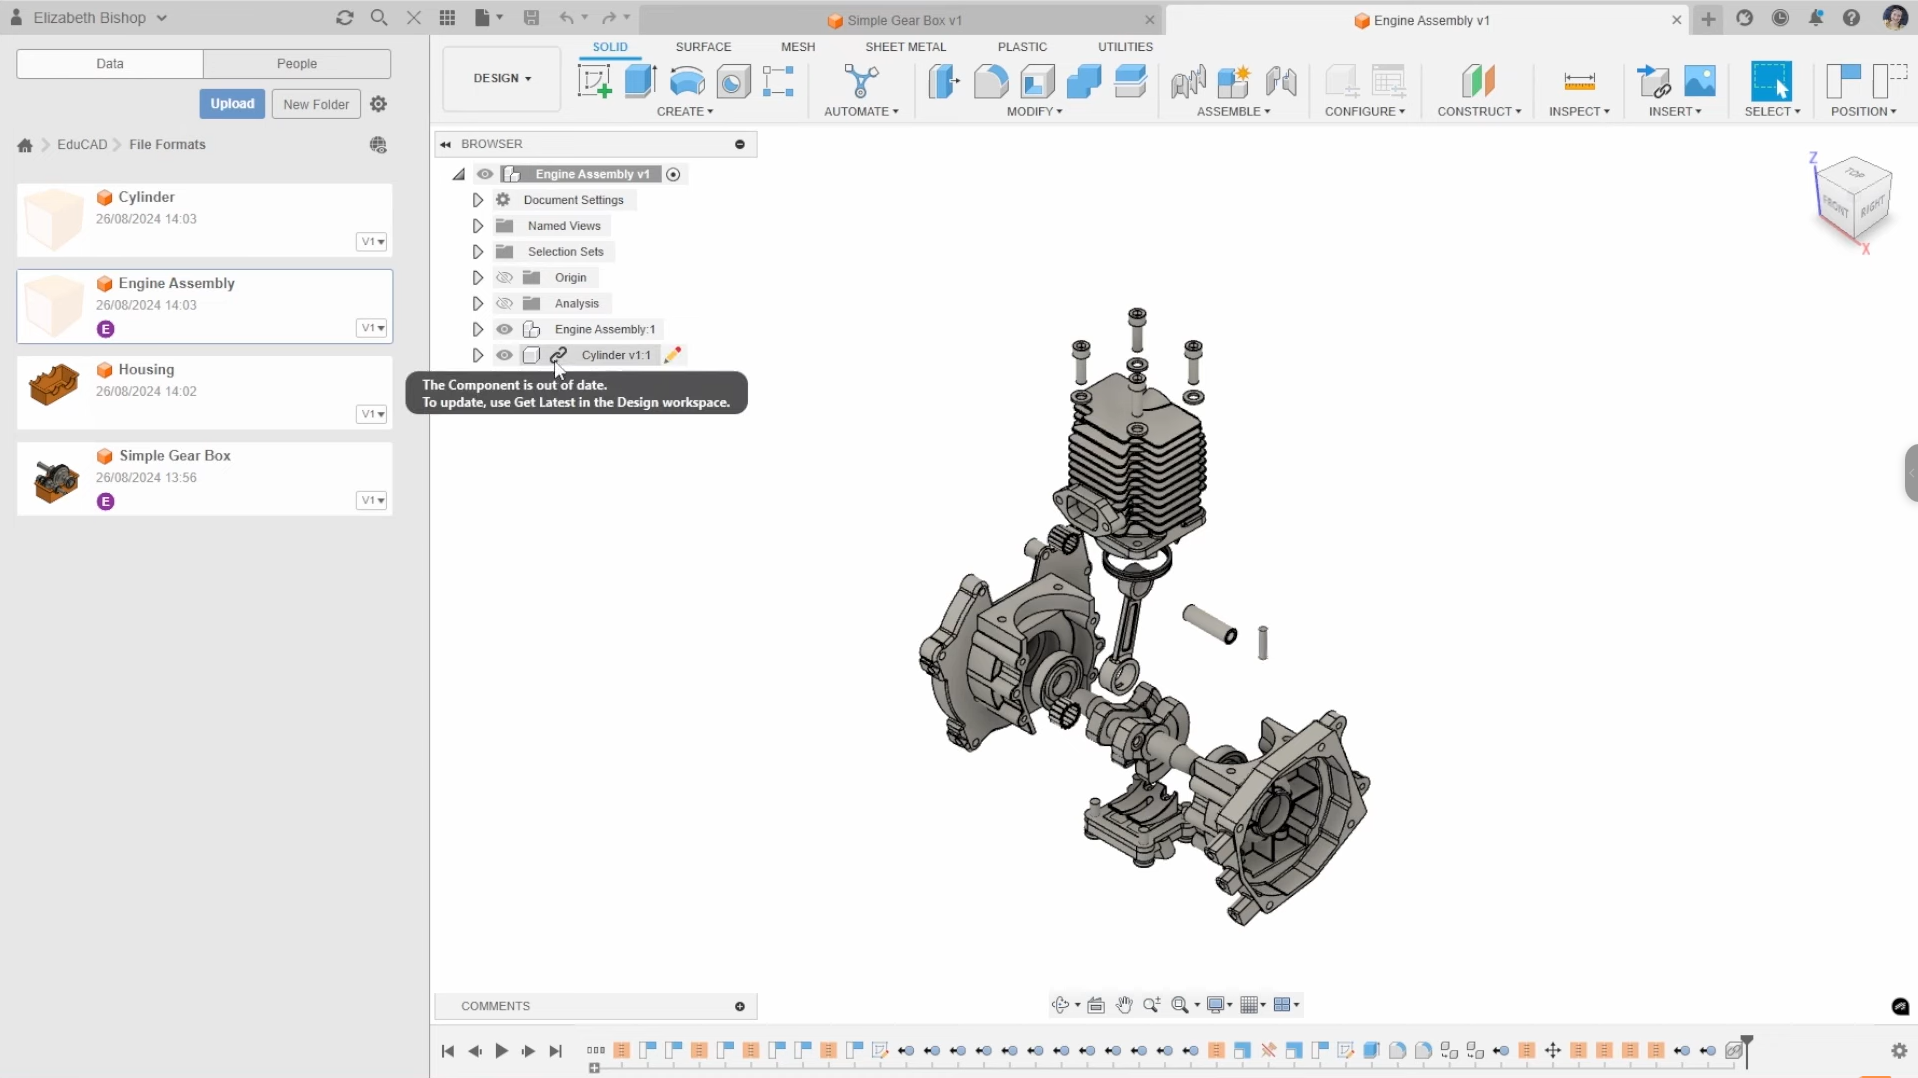Open the Housing file thumbnail

(54, 384)
